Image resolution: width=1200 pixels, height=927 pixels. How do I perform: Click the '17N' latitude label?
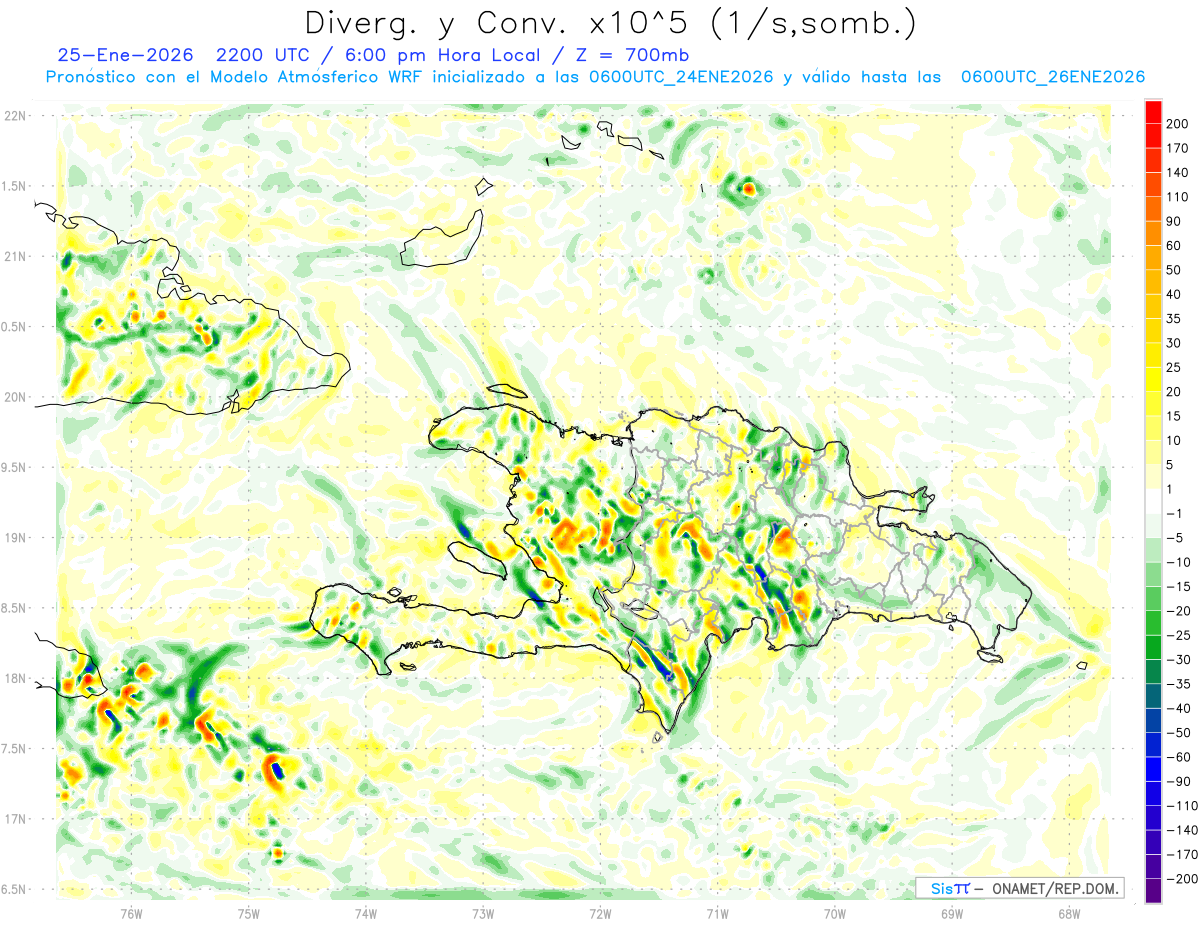pyautogui.click(x=15, y=819)
